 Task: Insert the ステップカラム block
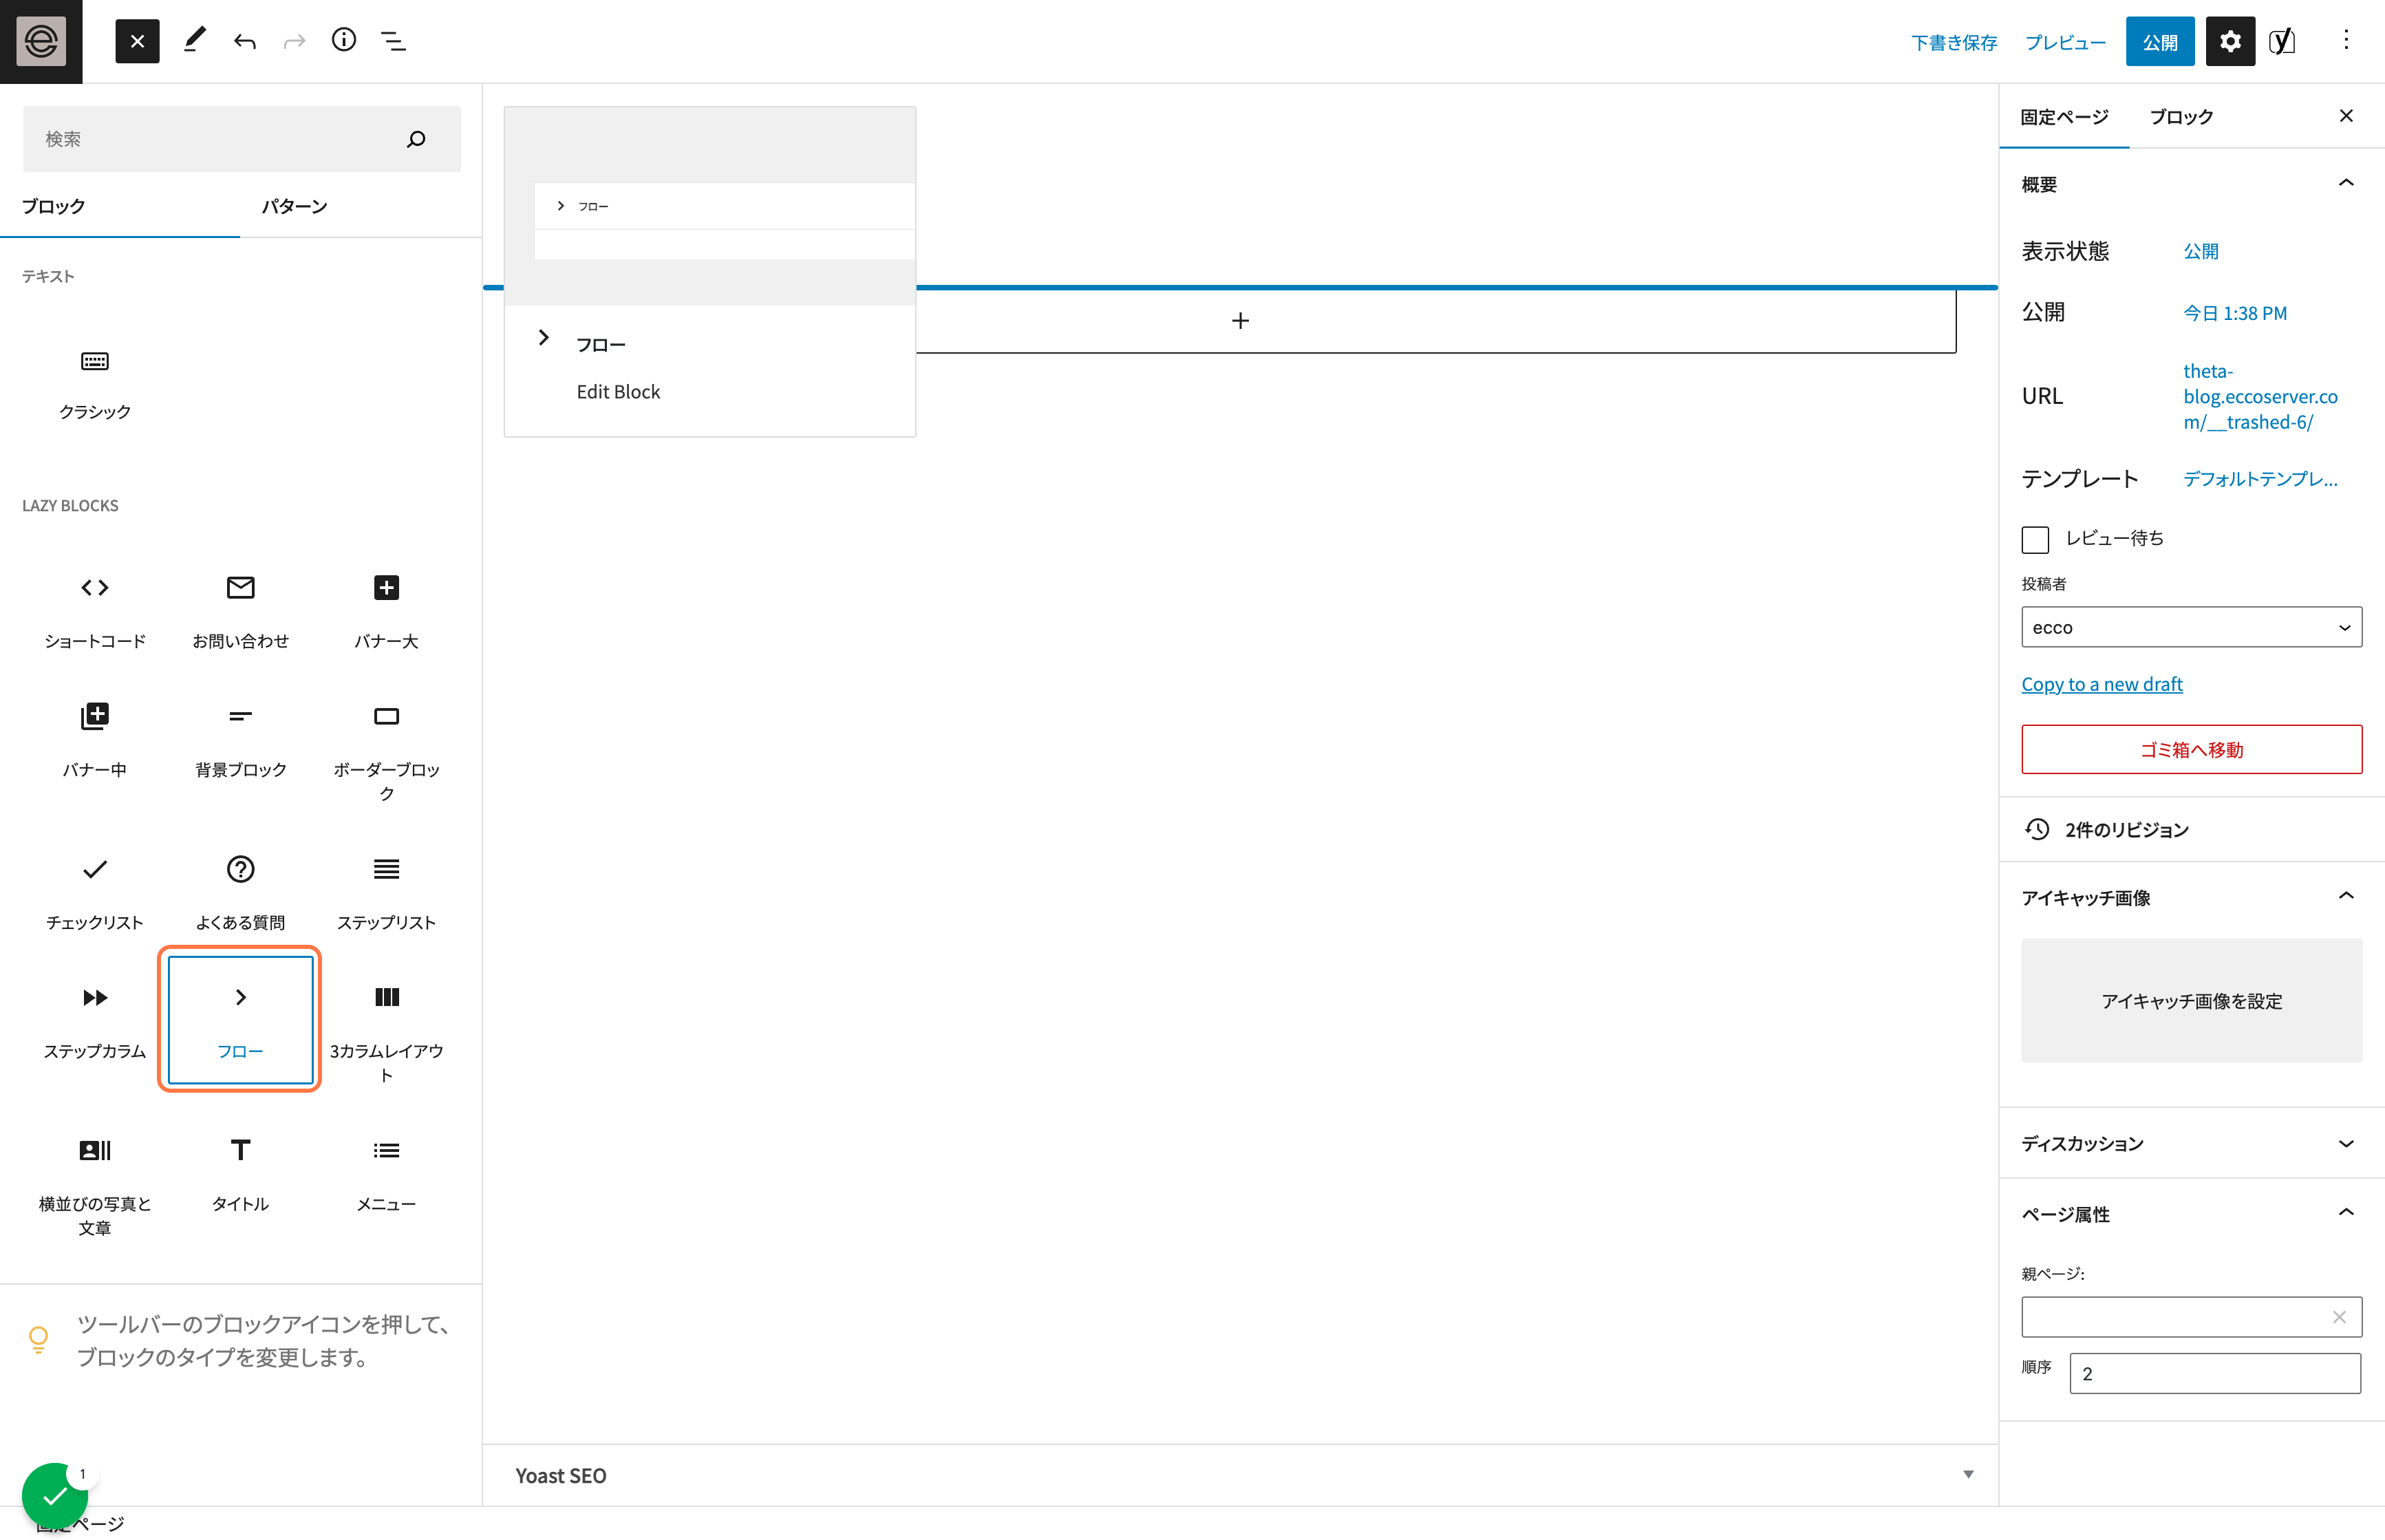[95, 1021]
